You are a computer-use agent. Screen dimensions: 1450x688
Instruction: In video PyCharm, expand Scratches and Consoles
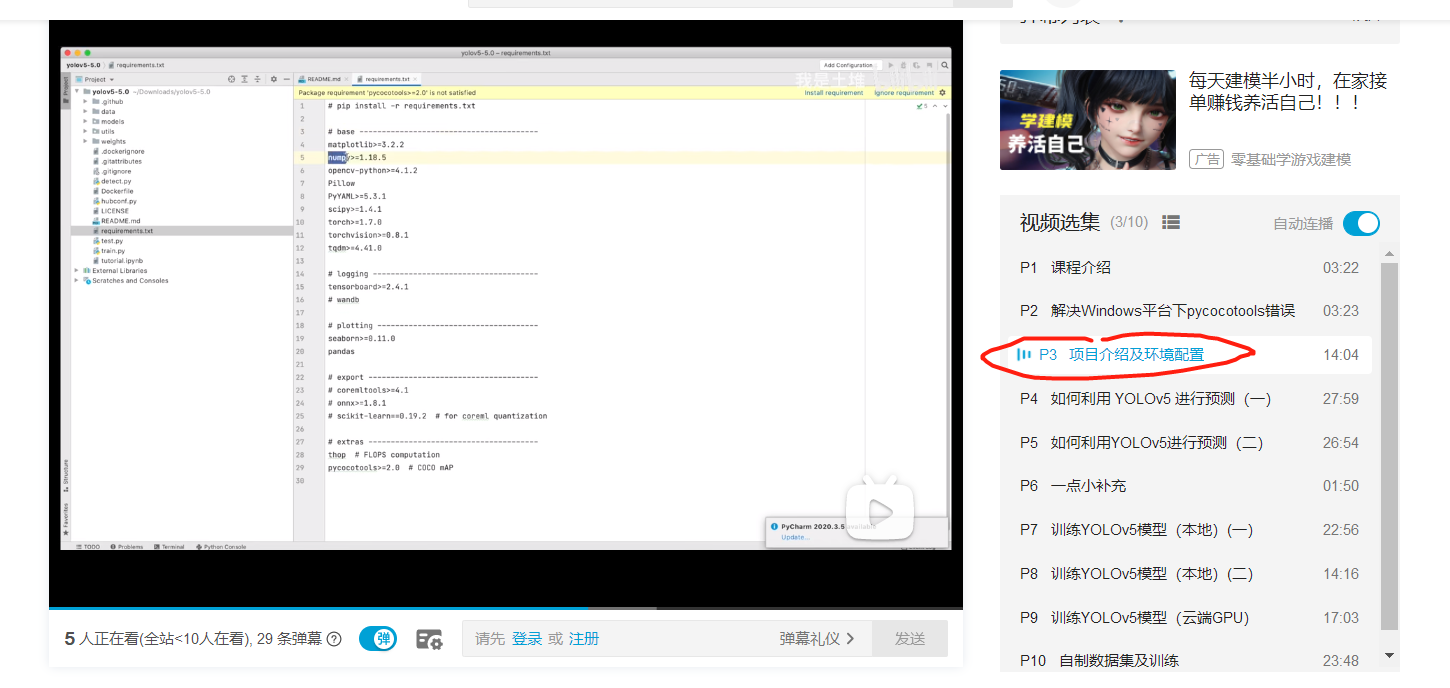(76, 281)
